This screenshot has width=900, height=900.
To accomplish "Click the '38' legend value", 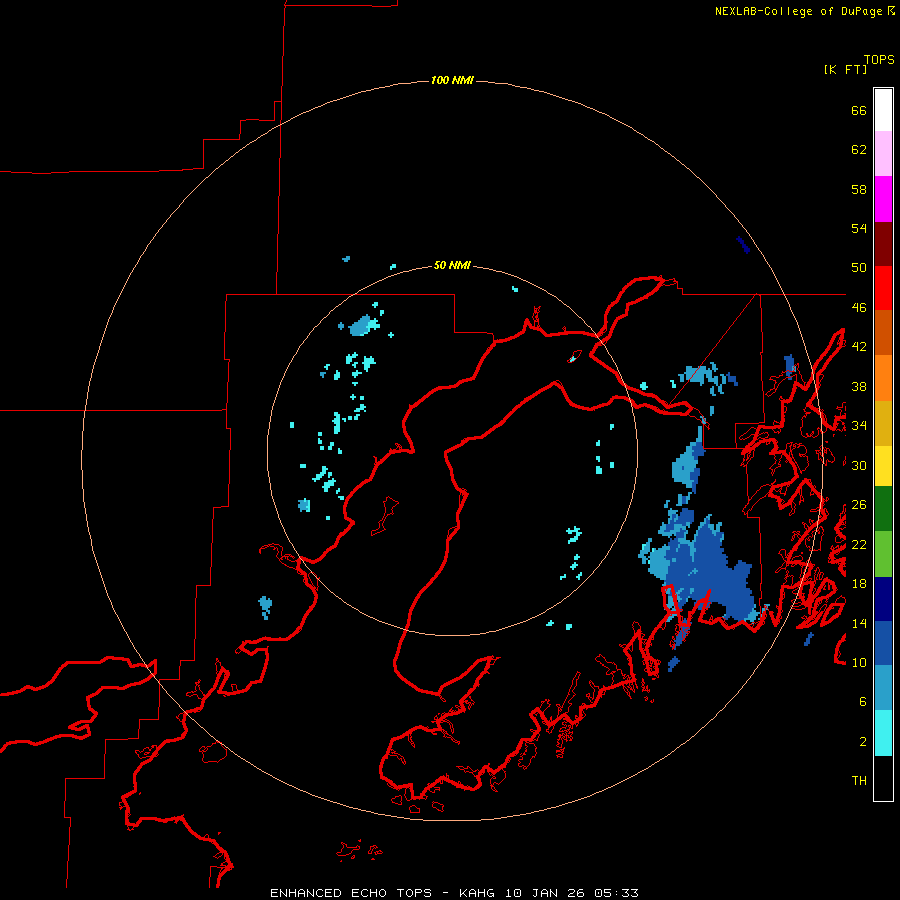I will click(x=859, y=386).
